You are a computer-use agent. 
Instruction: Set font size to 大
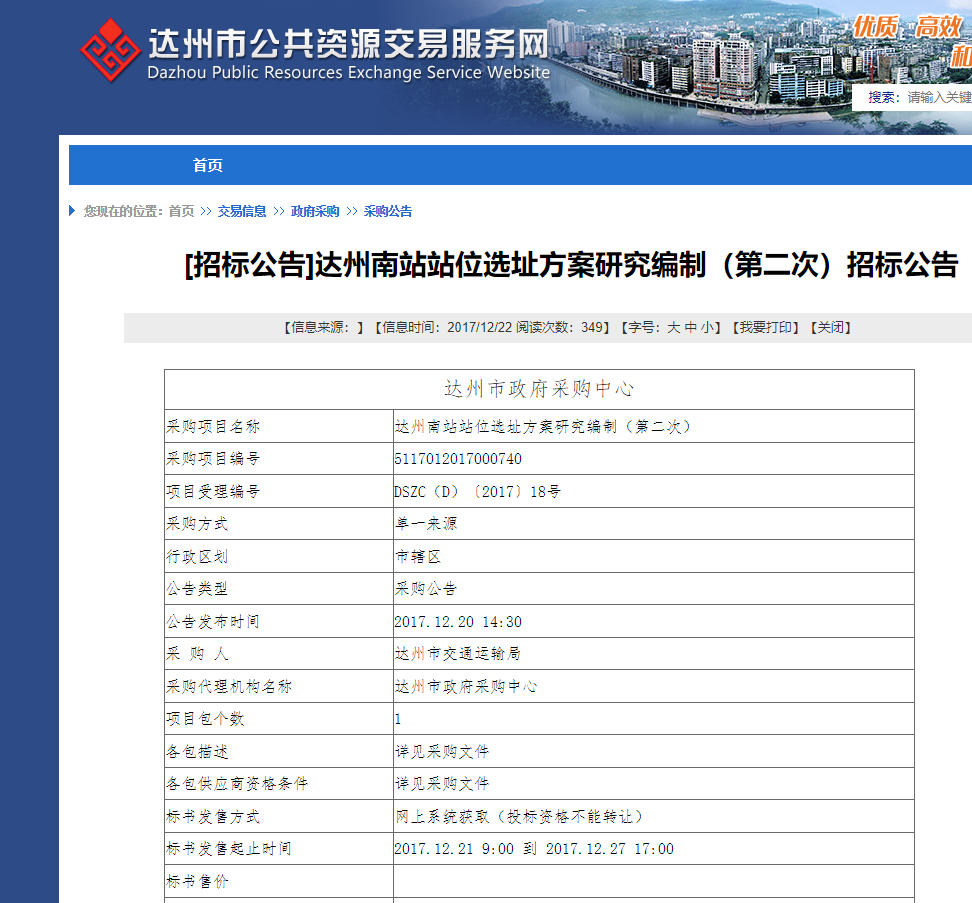click(x=674, y=327)
